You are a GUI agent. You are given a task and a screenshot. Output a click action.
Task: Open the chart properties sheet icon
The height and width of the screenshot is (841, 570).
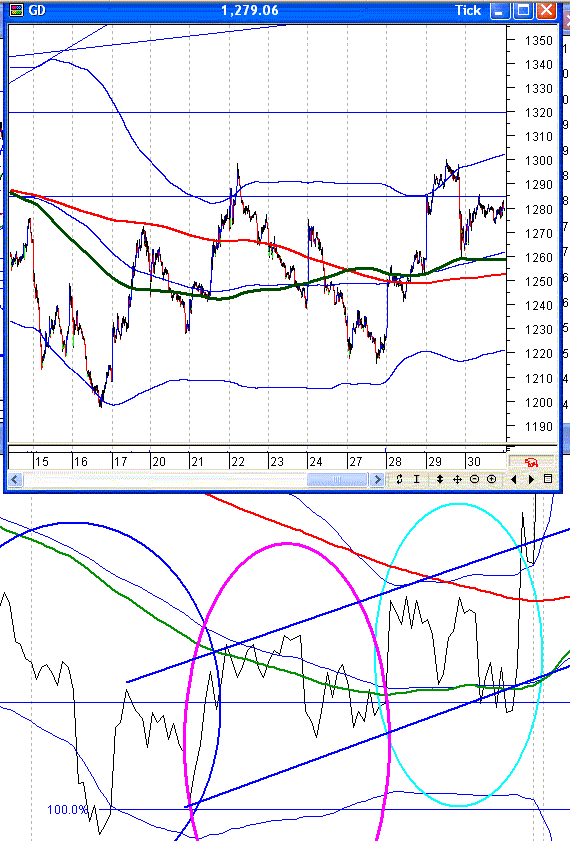(548, 479)
